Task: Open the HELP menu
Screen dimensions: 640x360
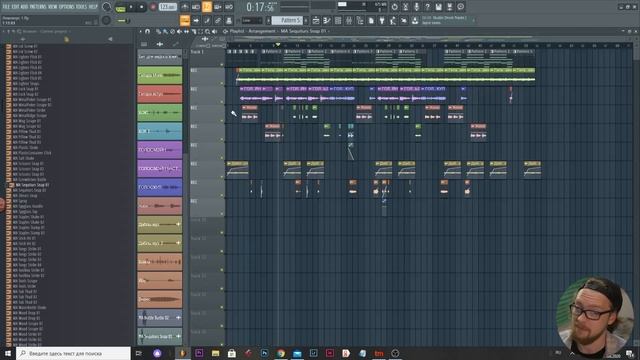Action: click(93, 7)
